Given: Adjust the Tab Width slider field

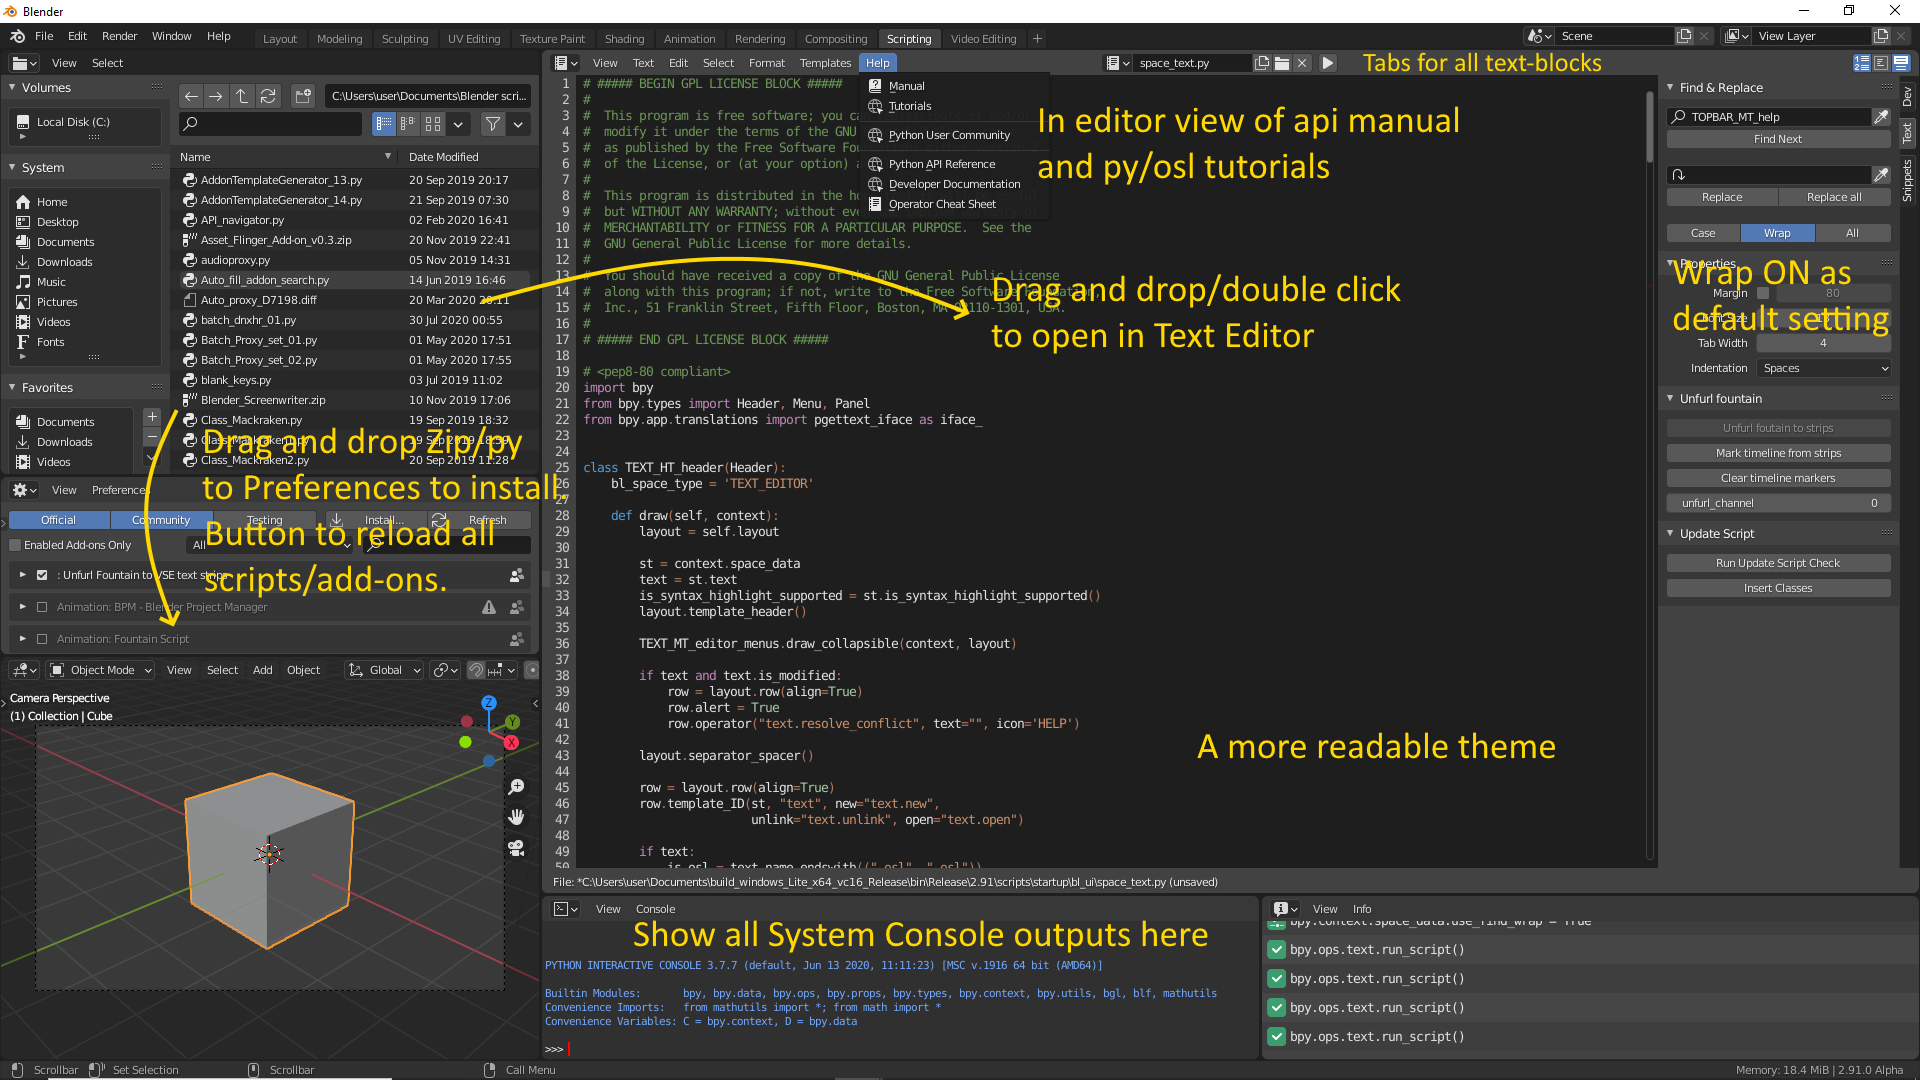Looking at the screenshot, I should point(1823,343).
